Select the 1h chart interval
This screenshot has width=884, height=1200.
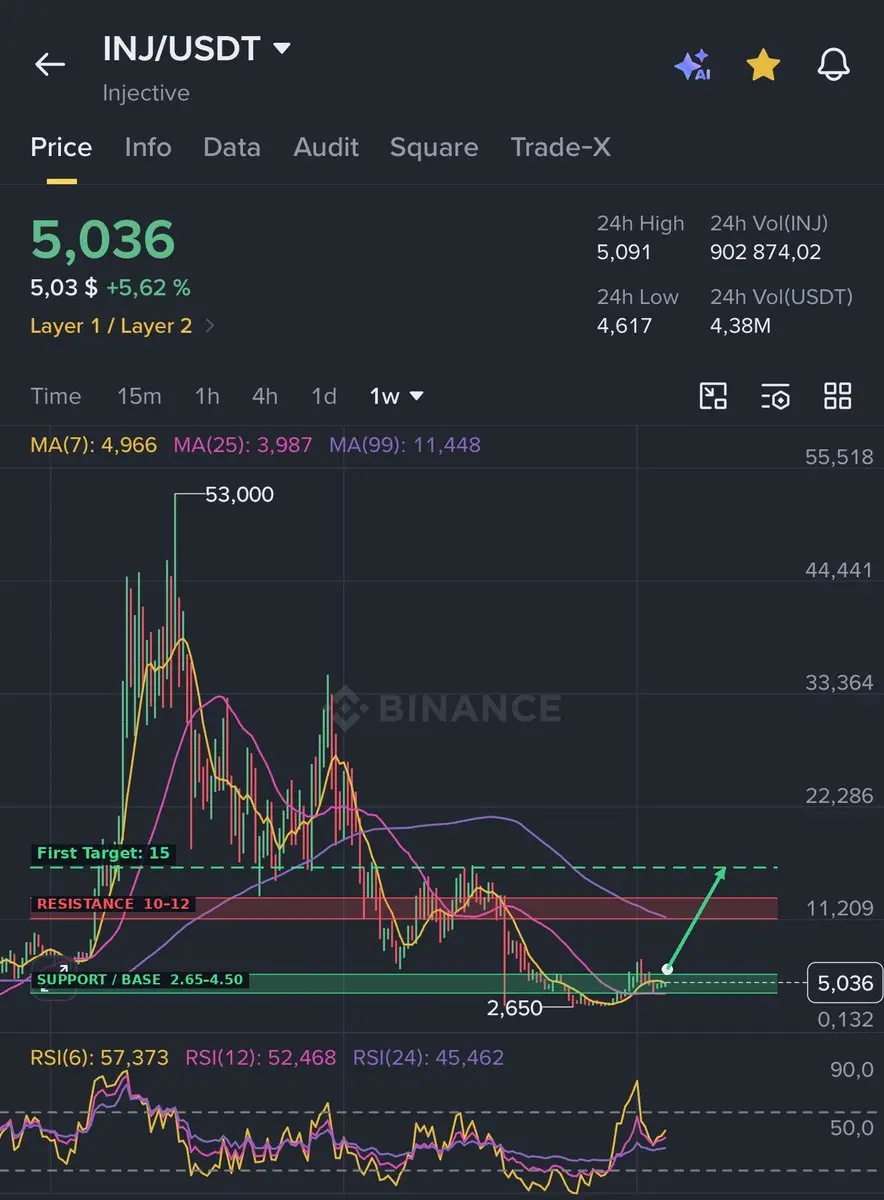coord(207,396)
